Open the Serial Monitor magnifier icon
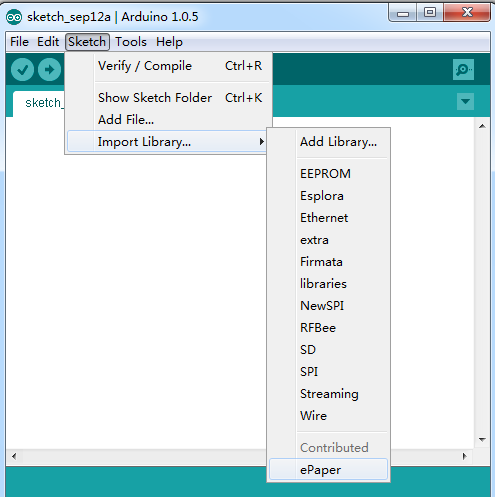The height and width of the screenshot is (498, 496). 463,70
